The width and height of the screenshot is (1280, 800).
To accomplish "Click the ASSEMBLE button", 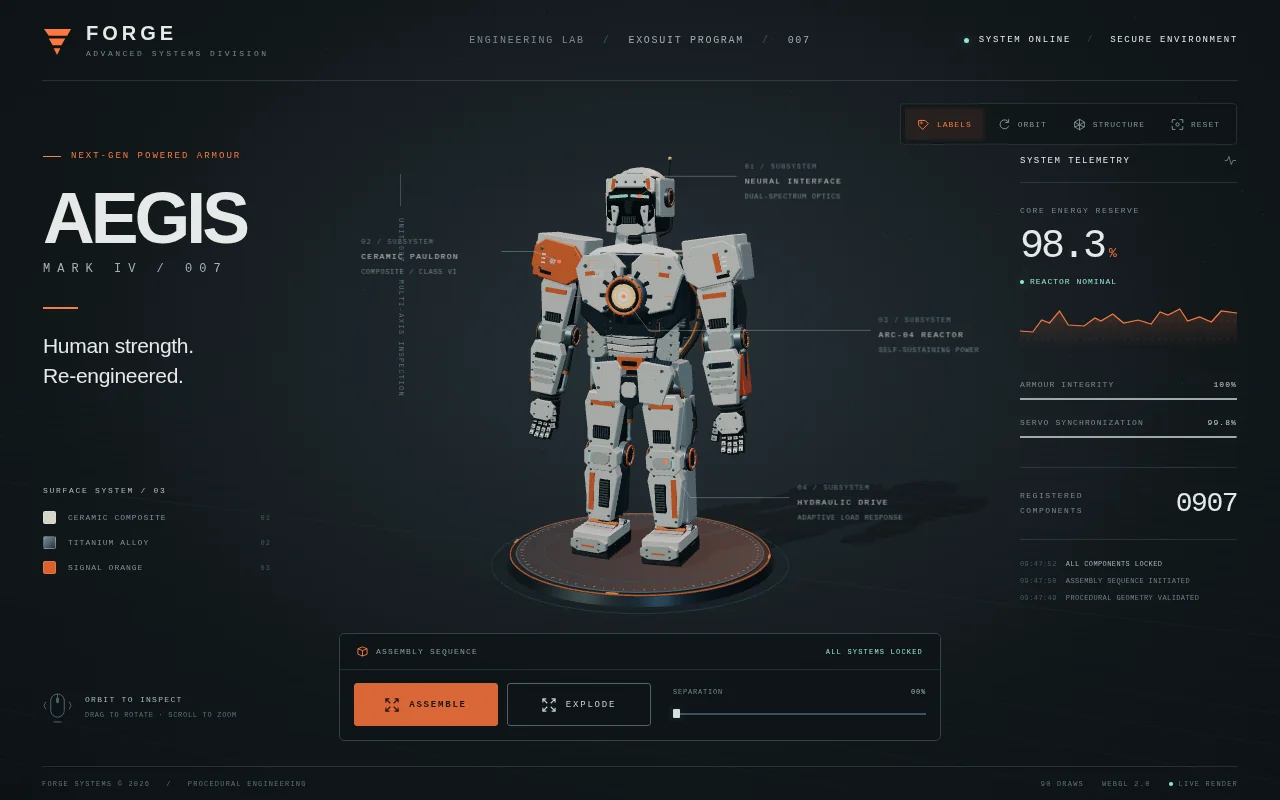I will (426, 704).
